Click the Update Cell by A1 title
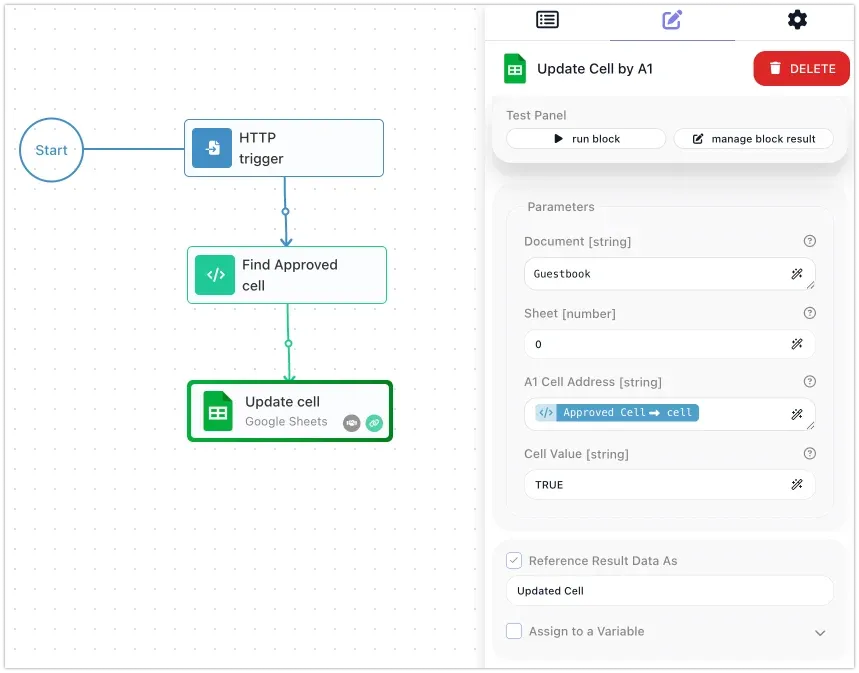 tap(595, 69)
